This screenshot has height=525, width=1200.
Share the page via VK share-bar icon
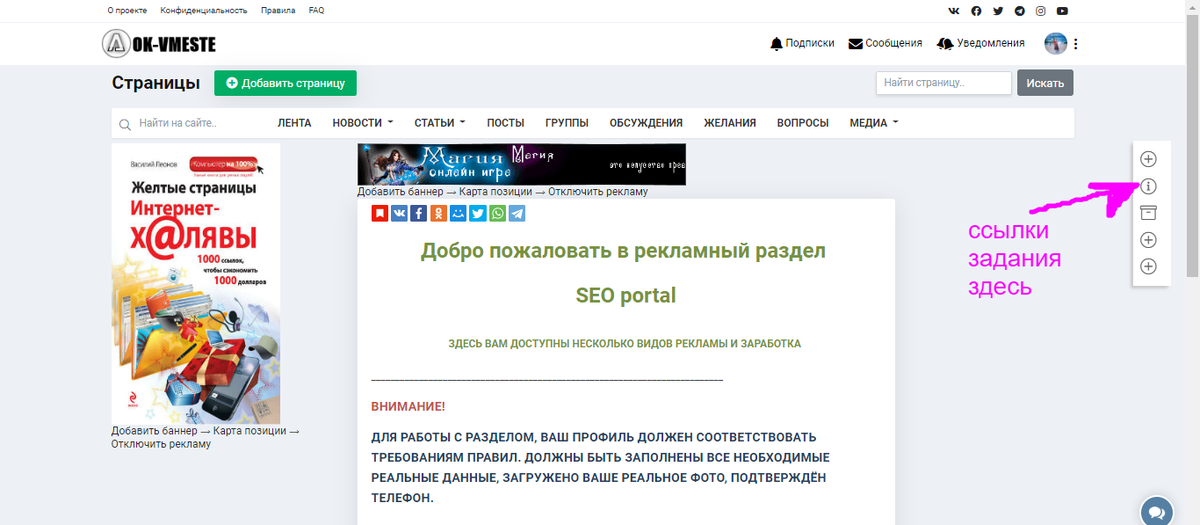point(399,213)
